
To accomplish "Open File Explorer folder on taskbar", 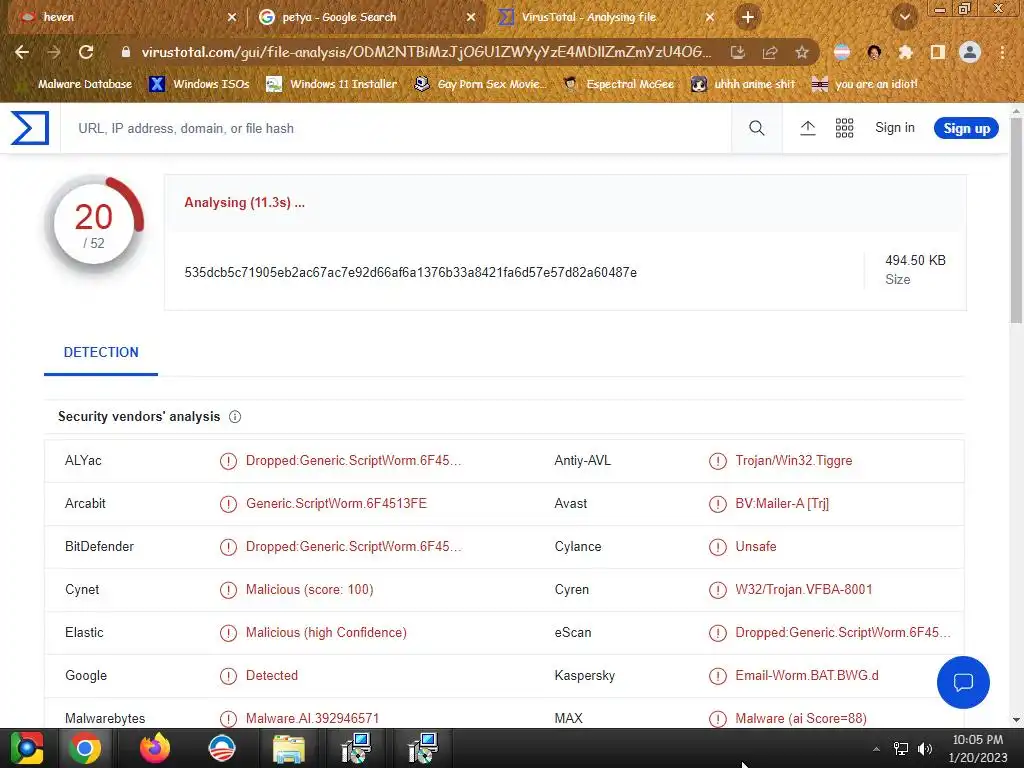I will (289, 748).
